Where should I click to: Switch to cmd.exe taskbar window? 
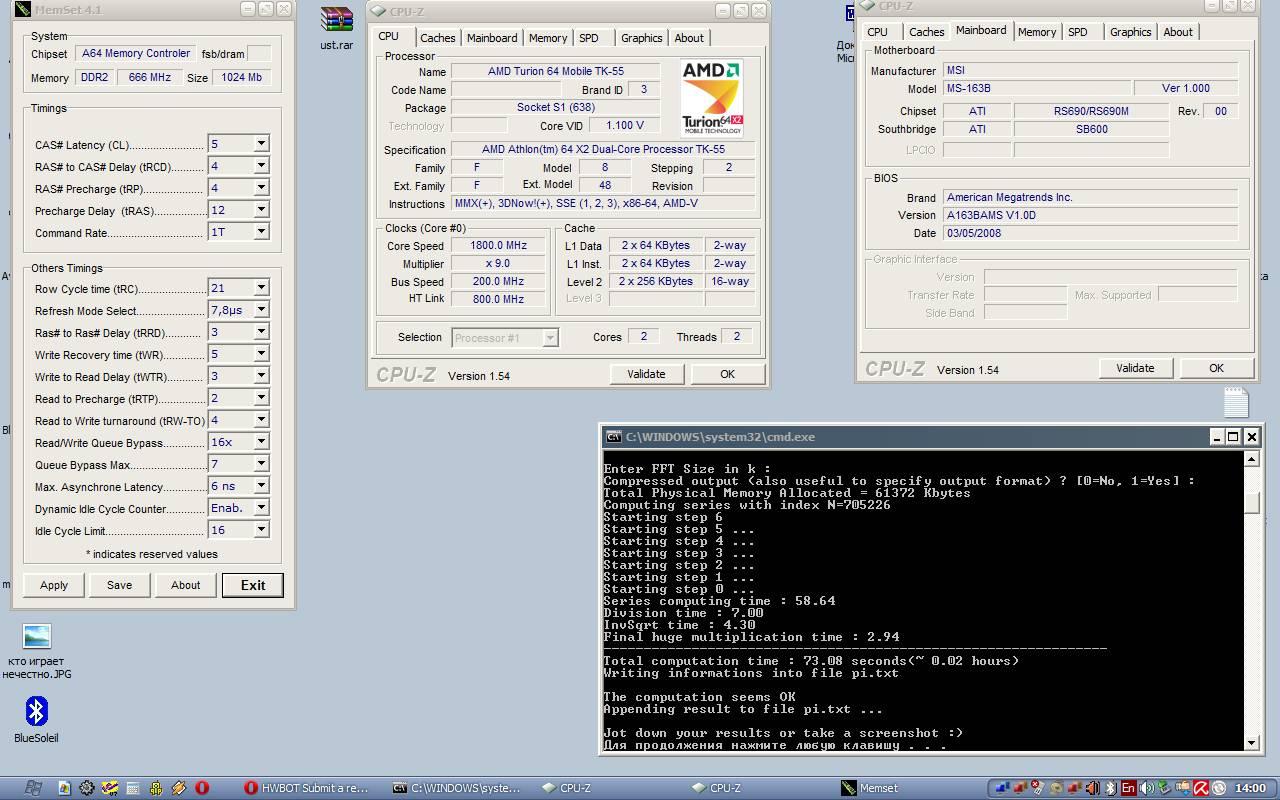(x=457, y=788)
